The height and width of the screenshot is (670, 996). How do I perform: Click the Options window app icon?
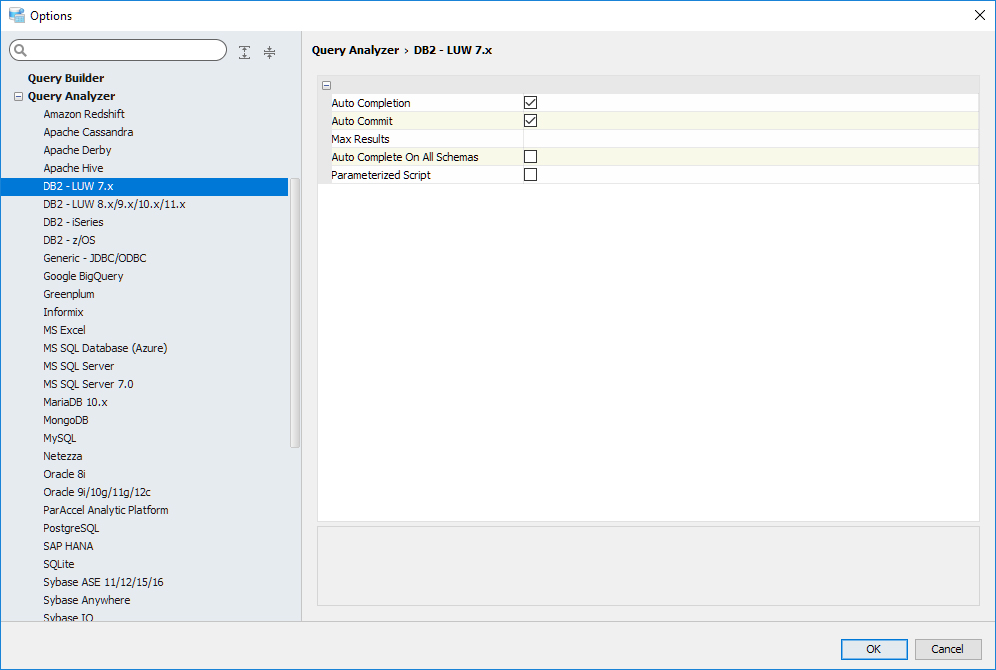pyautogui.click(x=16, y=16)
